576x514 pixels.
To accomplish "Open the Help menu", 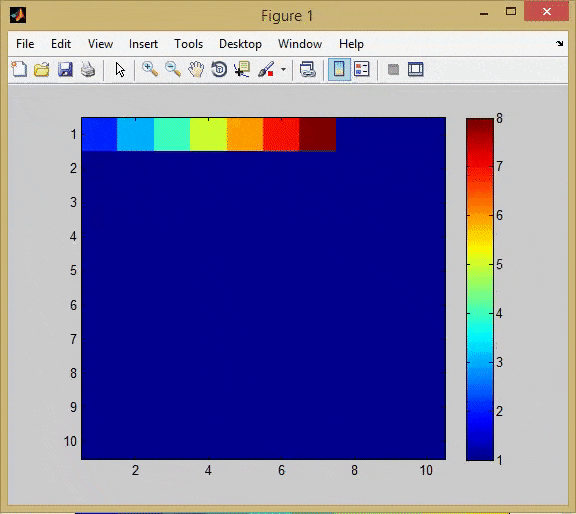I will [x=351, y=44].
